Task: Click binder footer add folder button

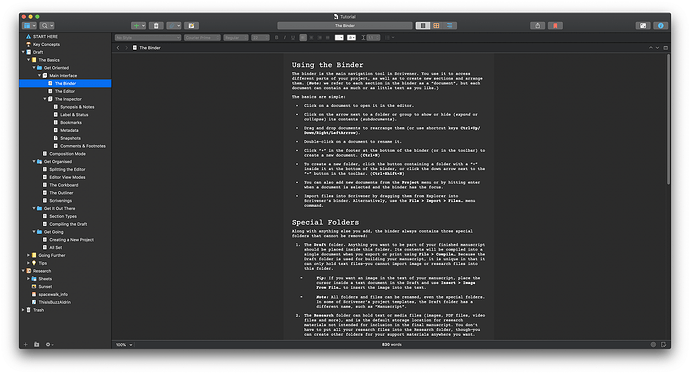Action: tap(37, 344)
